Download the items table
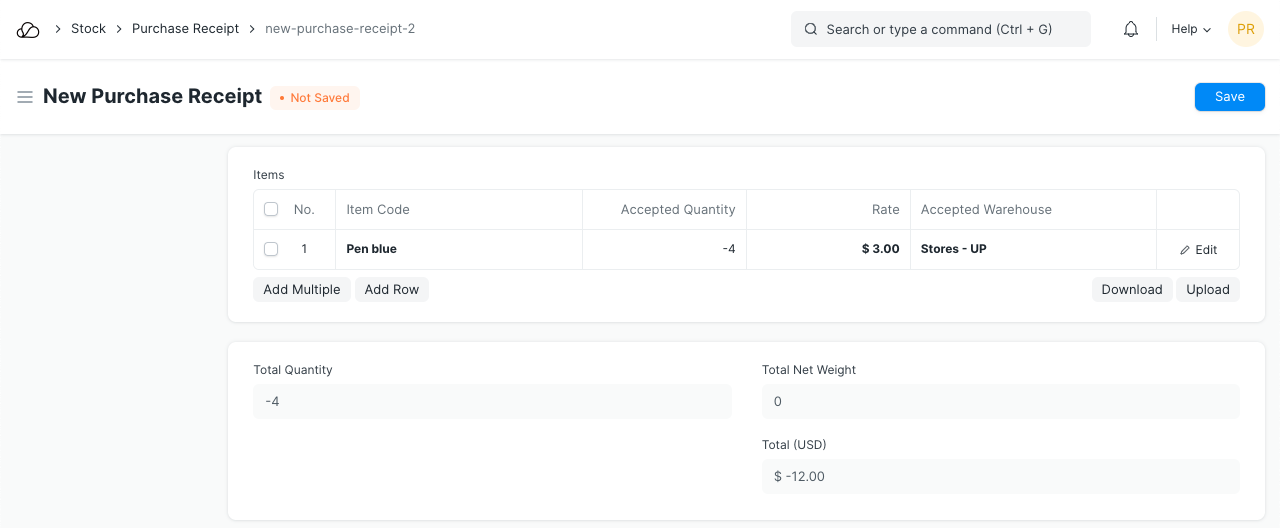The width and height of the screenshot is (1280, 528). 1131,290
